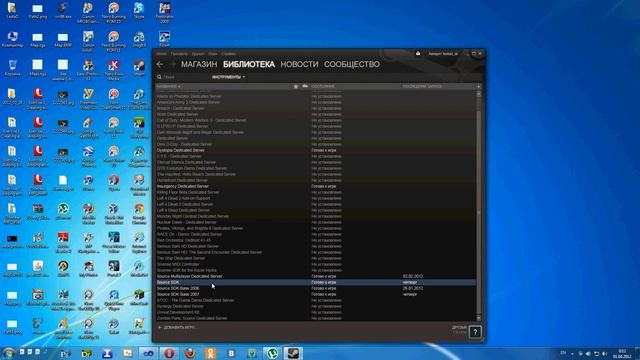
Task: Sort by the Состояние column header
Action: point(323,87)
